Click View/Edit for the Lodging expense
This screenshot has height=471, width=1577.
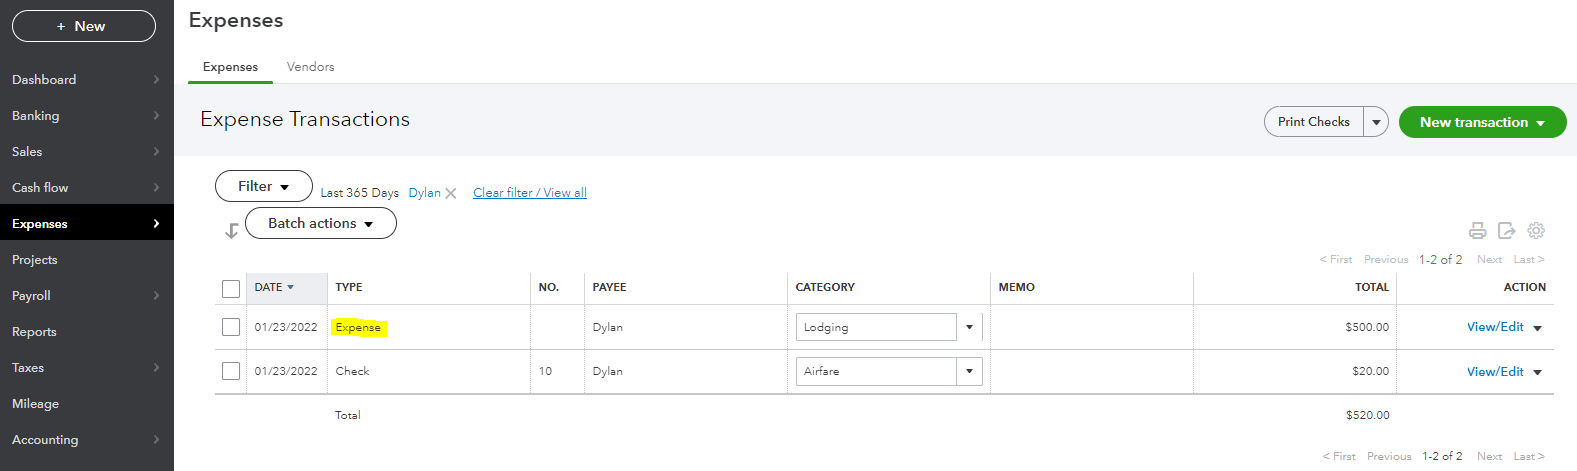pyautogui.click(x=1495, y=327)
